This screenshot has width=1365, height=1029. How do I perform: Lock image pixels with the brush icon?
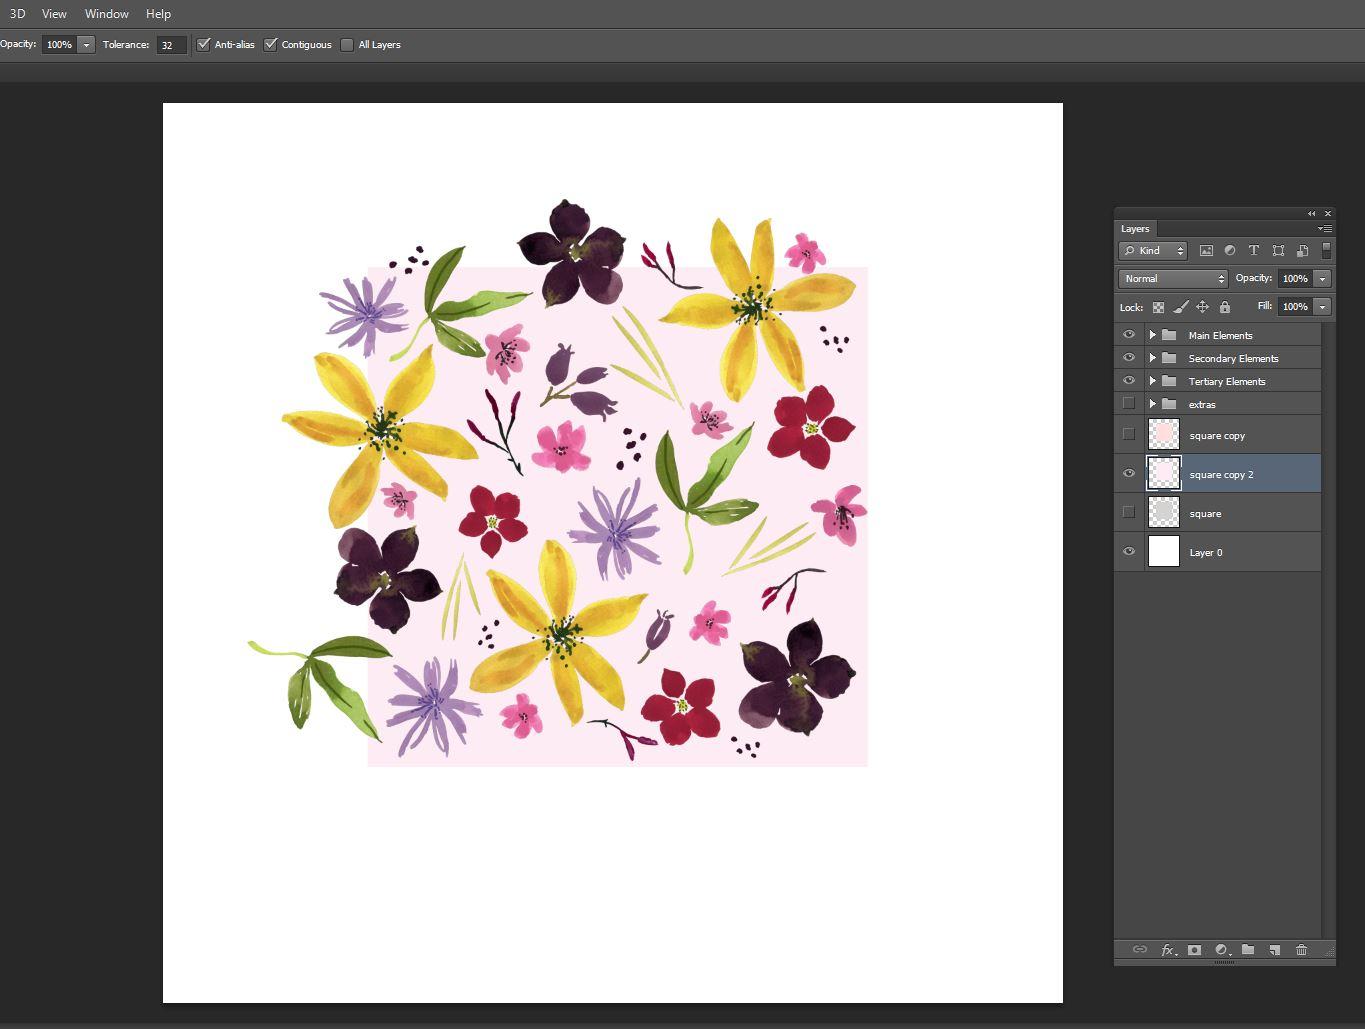click(x=1181, y=307)
